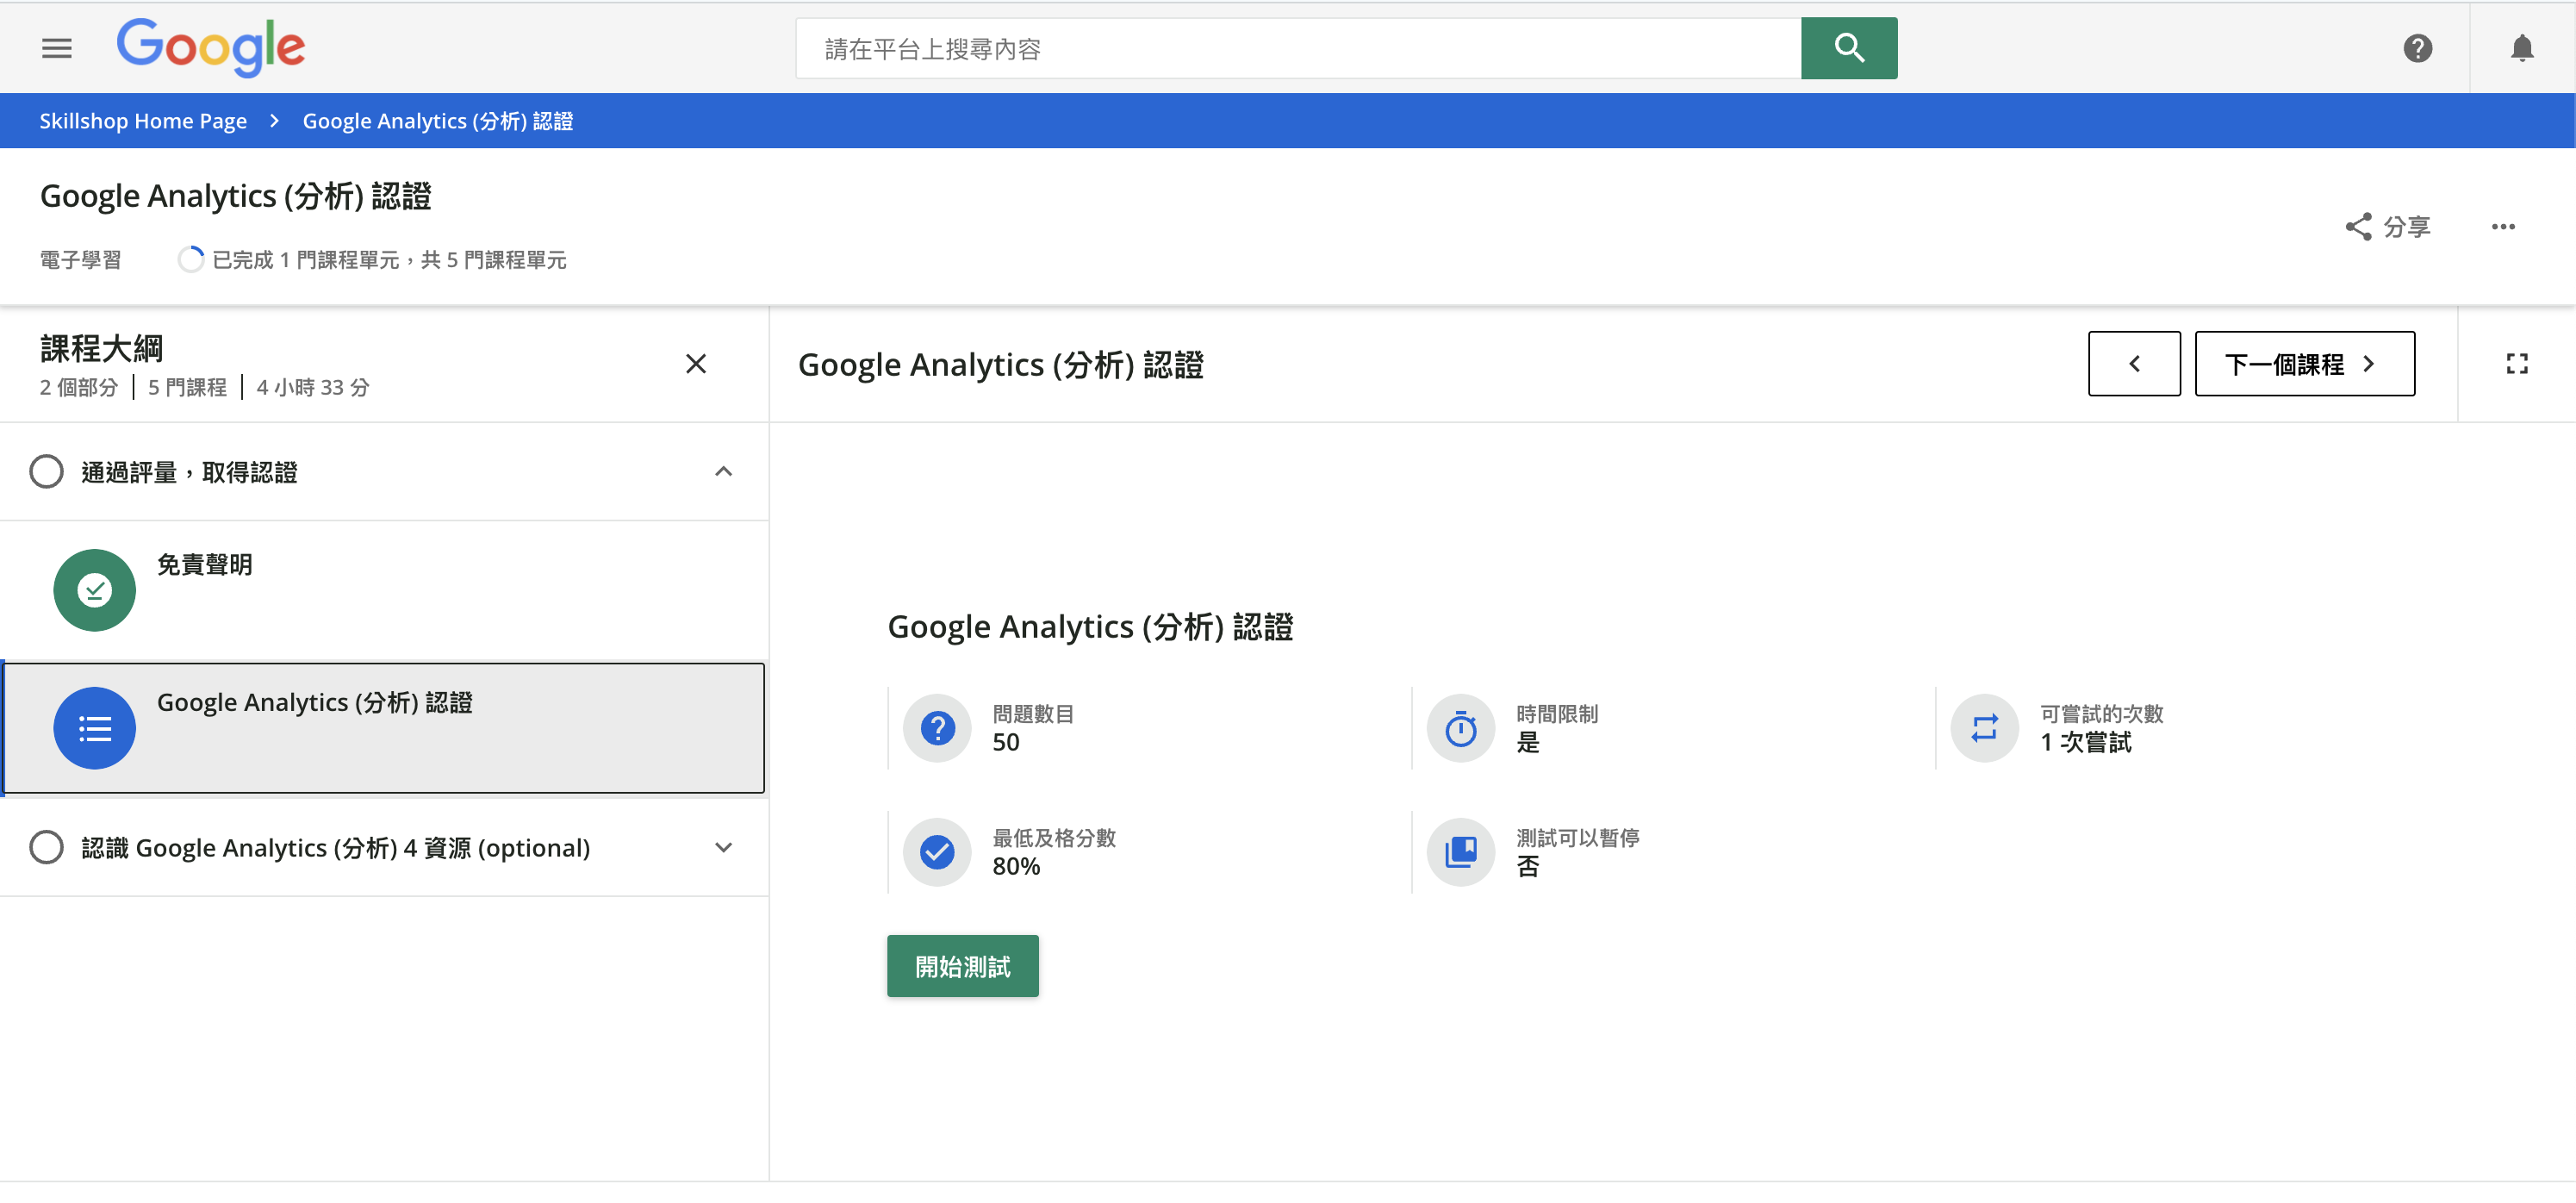Image resolution: width=2576 pixels, height=1203 pixels.
Task: Go to previous course with left chevron
Action: pos(2133,364)
